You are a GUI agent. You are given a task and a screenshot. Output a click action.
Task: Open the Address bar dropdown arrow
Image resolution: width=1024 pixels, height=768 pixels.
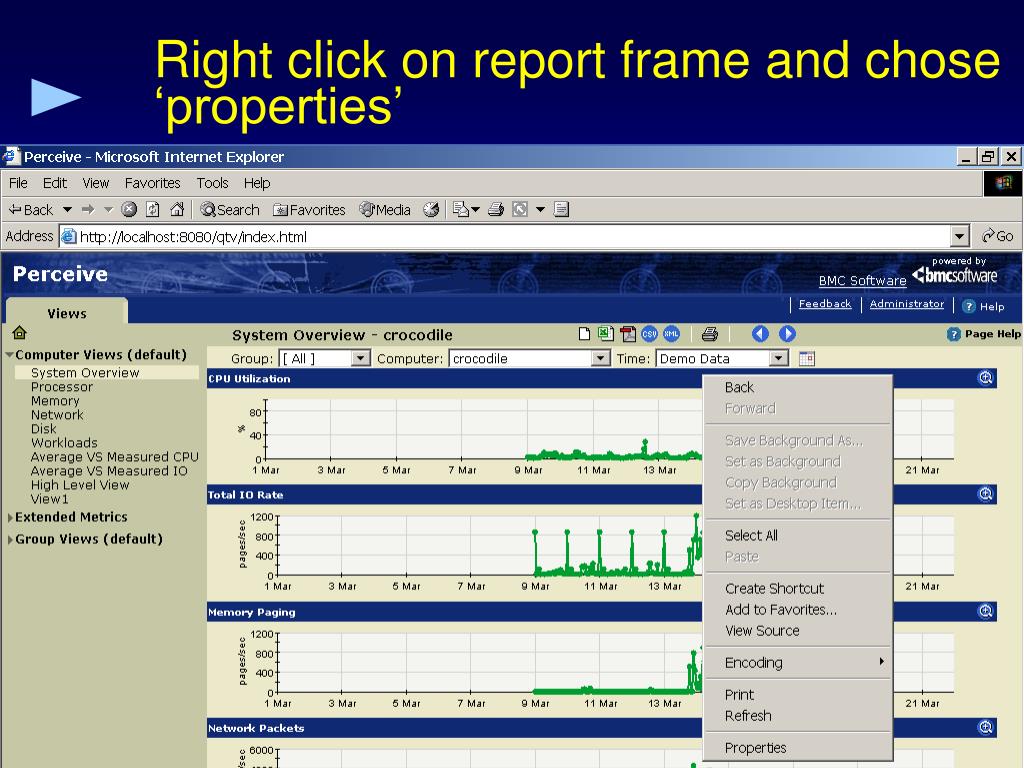[x=959, y=236]
